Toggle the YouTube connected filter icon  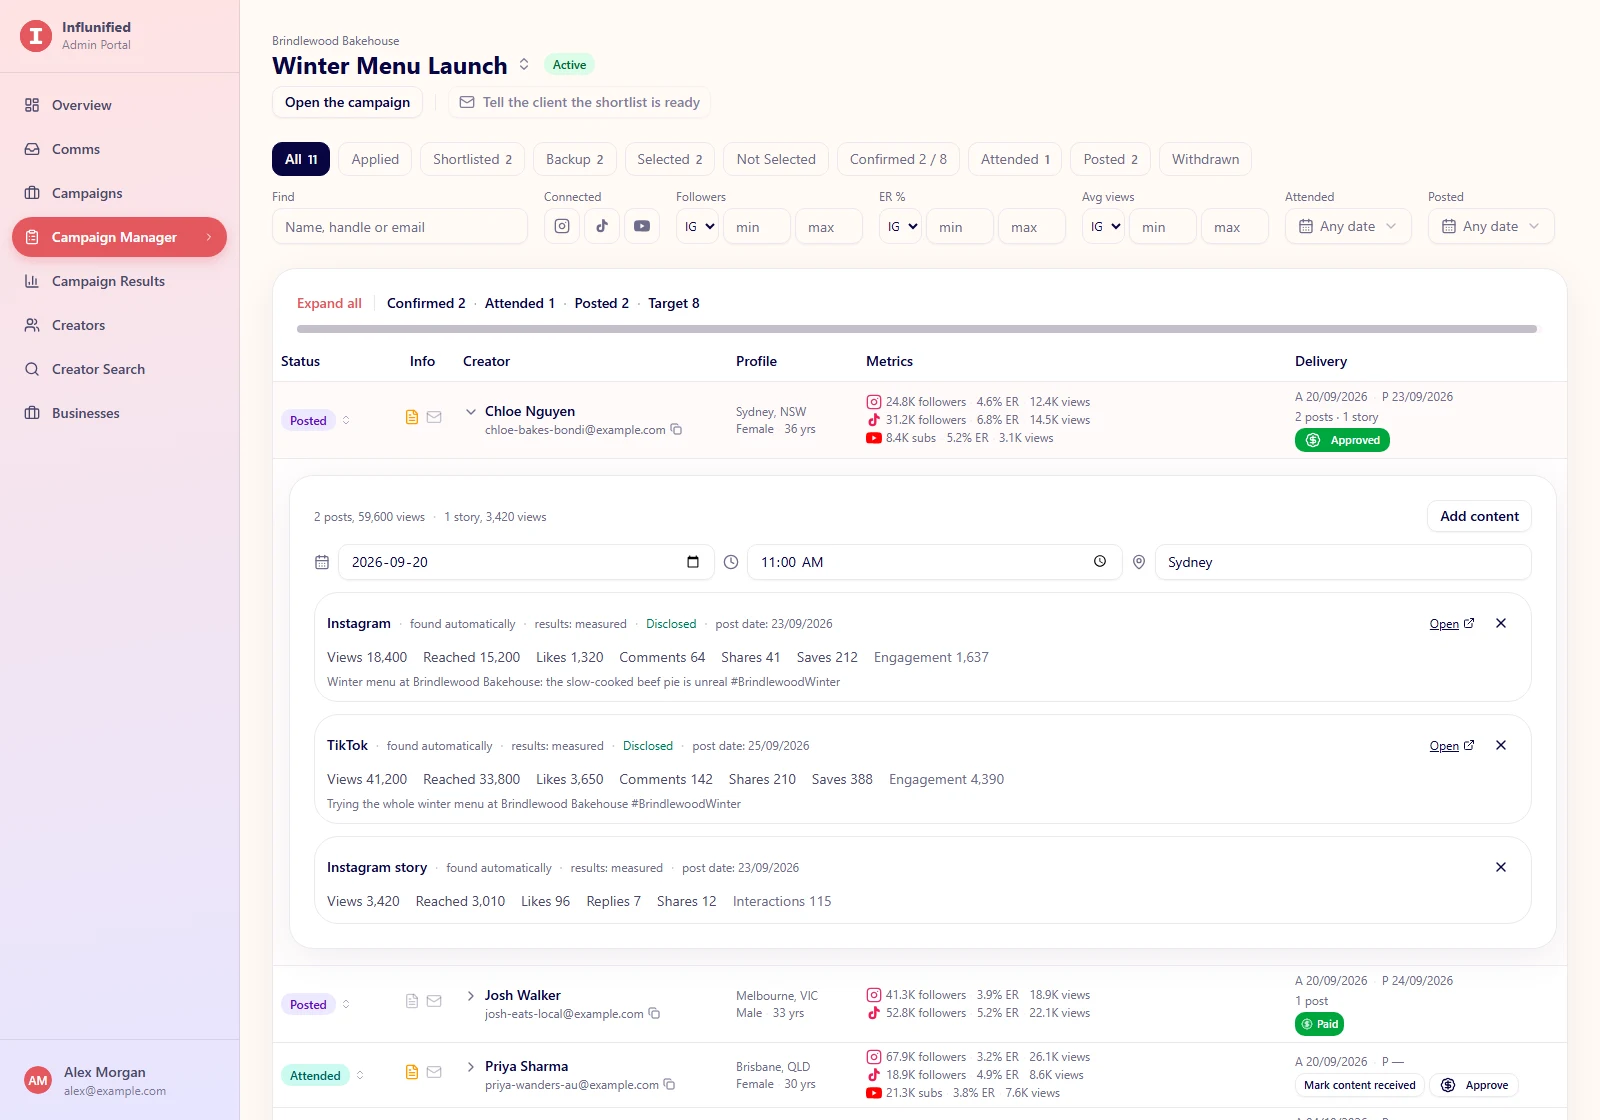click(642, 226)
